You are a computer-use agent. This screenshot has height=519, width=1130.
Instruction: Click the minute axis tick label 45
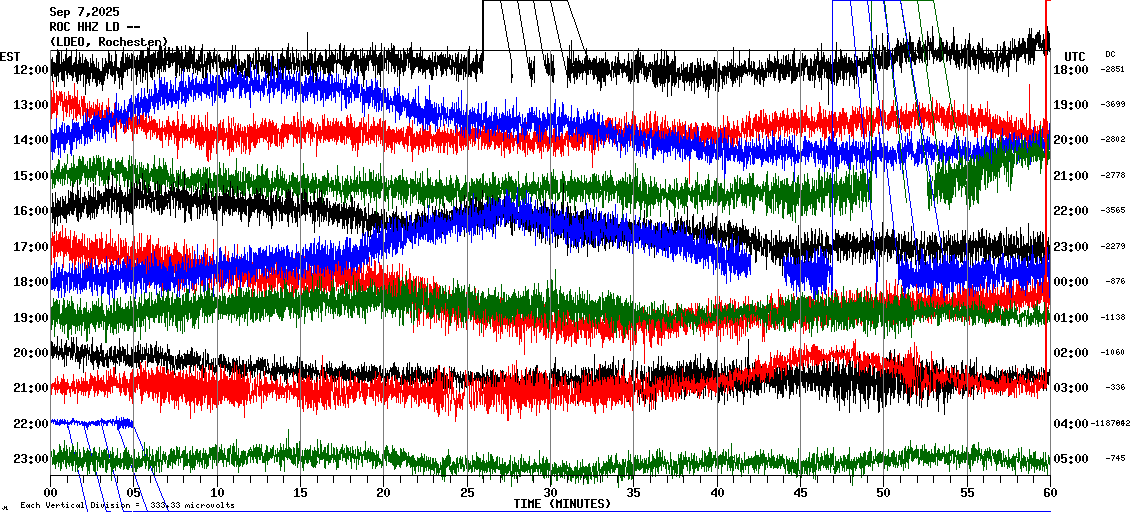[x=800, y=492]
